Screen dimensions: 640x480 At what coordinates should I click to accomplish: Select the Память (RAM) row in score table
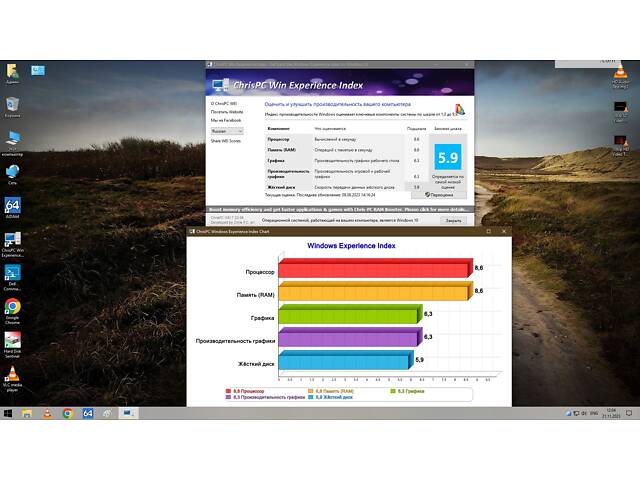(345, 150)
